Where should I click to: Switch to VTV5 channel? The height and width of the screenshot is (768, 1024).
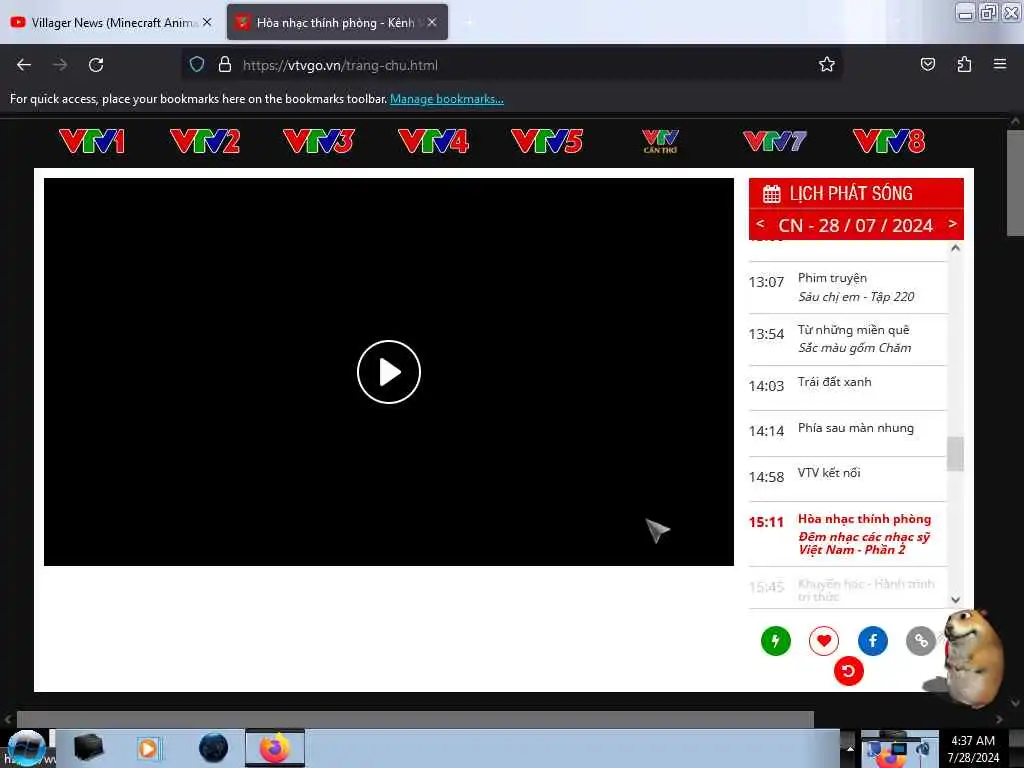(x=547, y=141)
